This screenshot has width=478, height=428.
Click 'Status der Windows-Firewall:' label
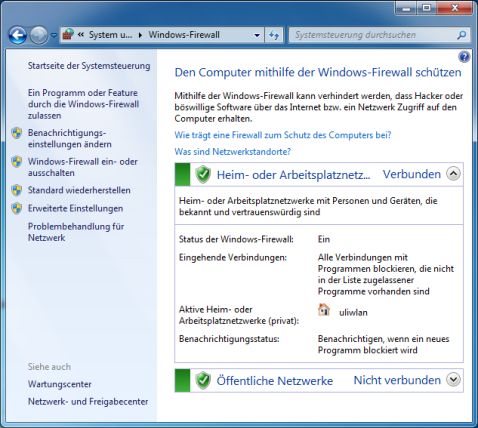(x=236, y=239)
